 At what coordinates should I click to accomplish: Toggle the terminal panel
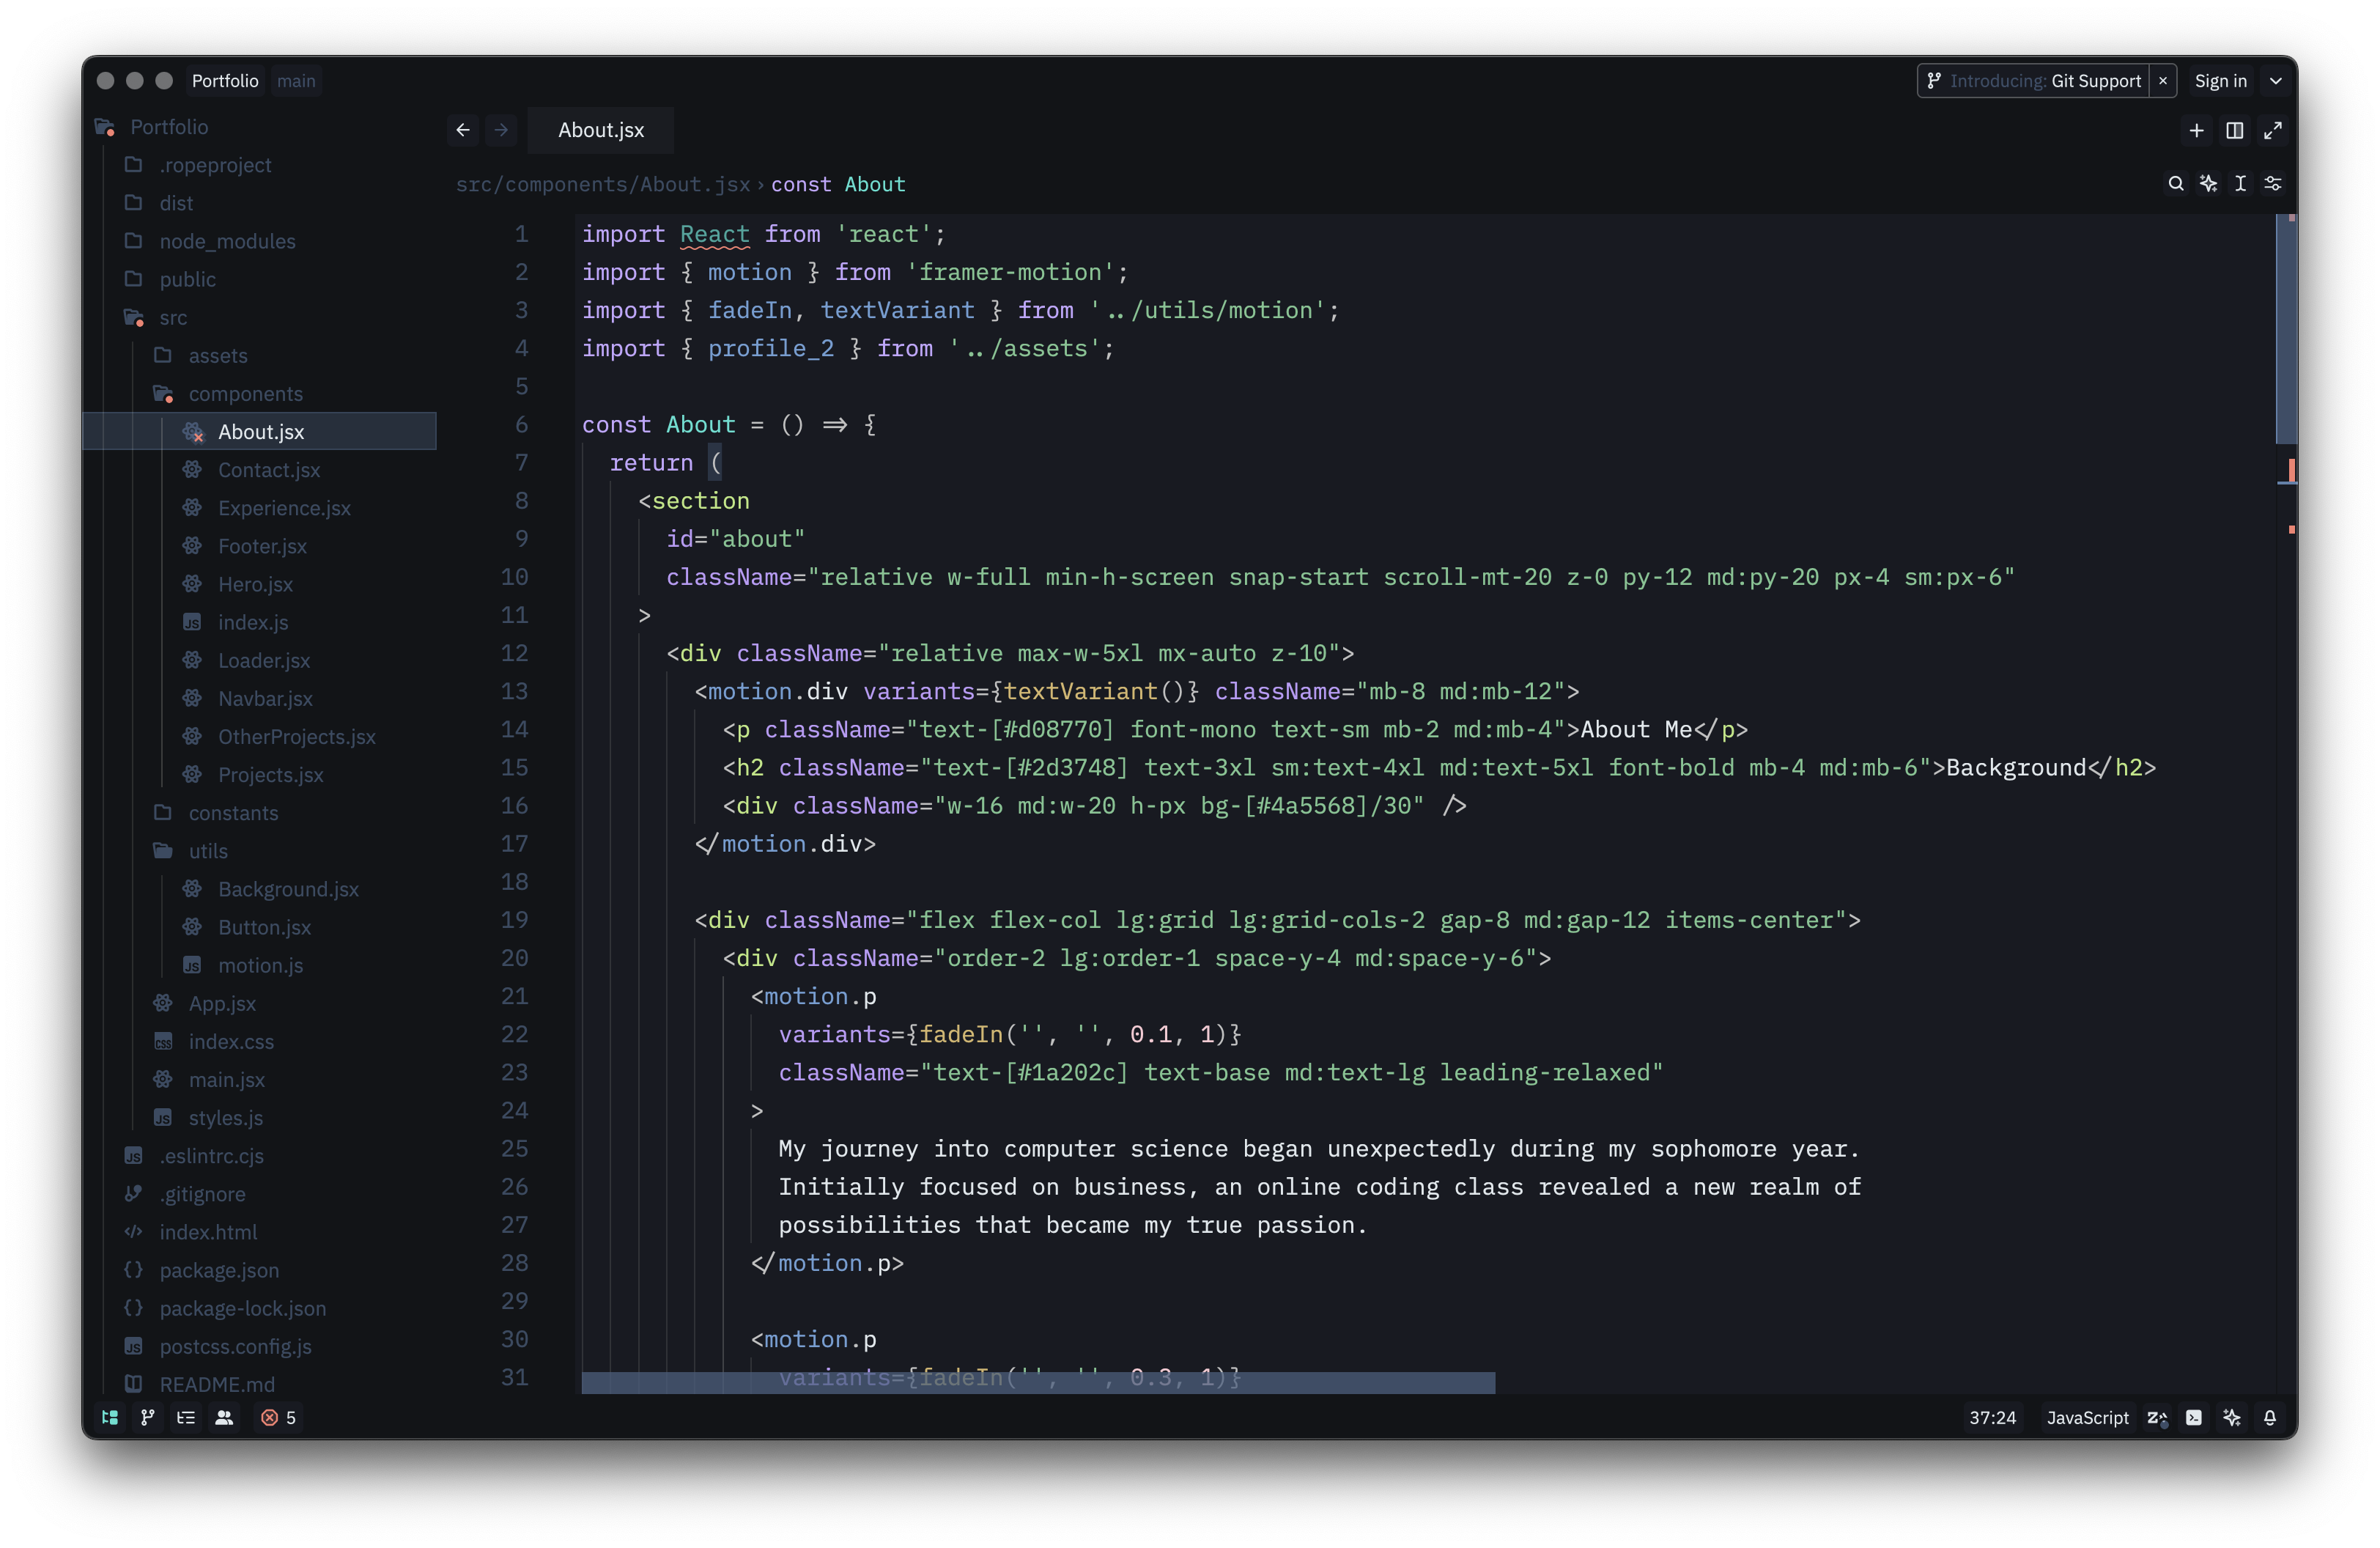2194,1417
